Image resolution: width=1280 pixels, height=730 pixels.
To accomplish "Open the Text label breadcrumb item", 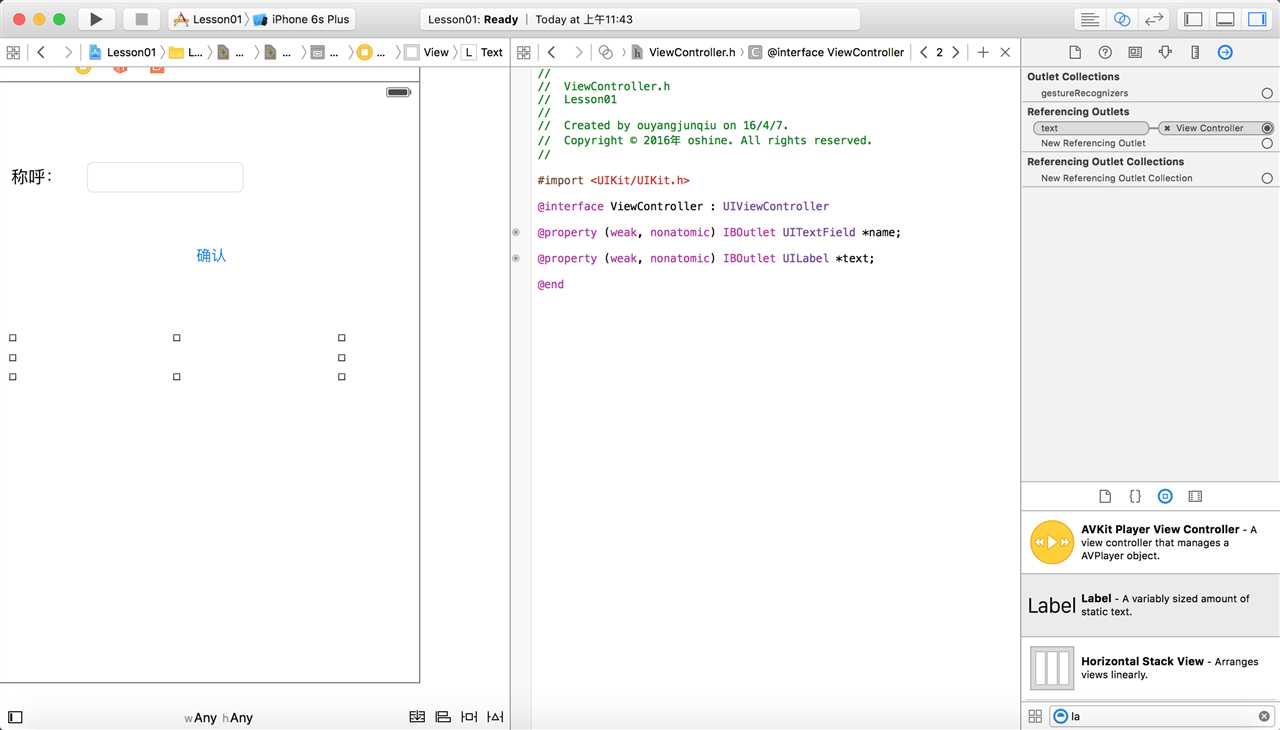I will [482, 52].
